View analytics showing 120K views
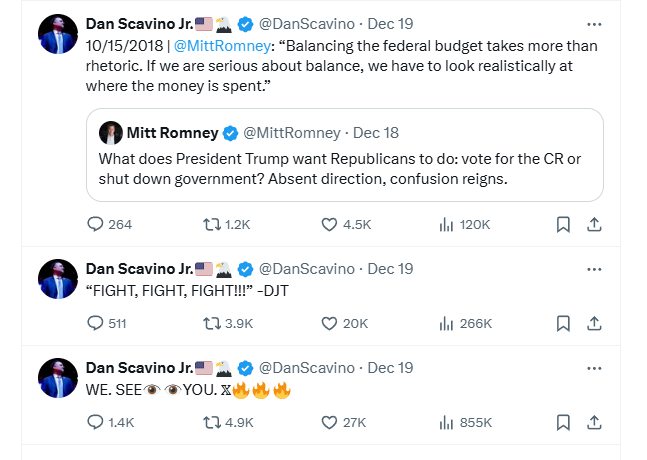647x460 pixels. coord(446,224)
